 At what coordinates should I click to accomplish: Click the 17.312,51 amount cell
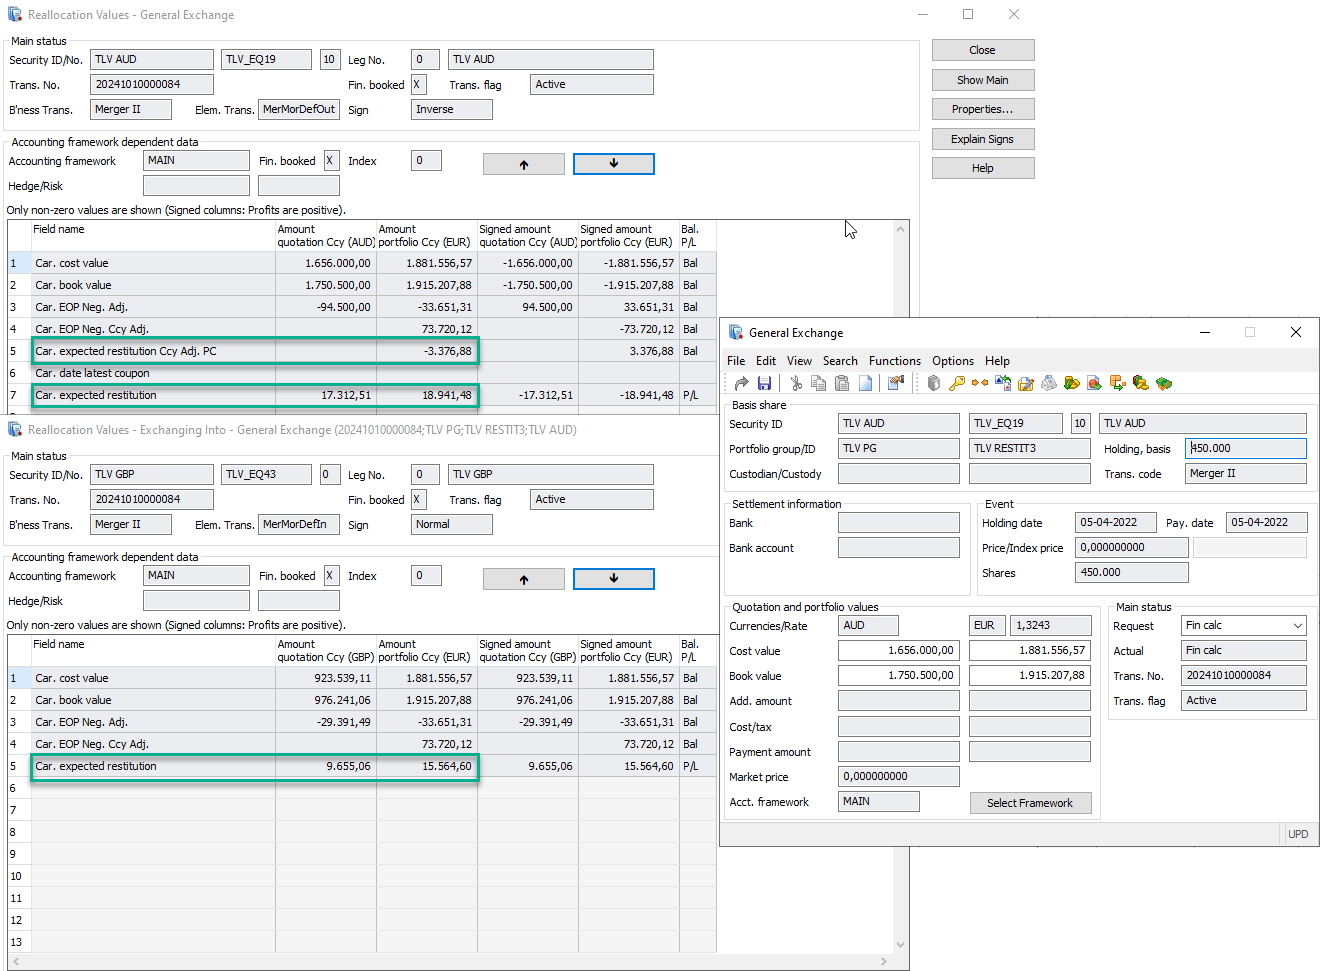tap(326, 395)
